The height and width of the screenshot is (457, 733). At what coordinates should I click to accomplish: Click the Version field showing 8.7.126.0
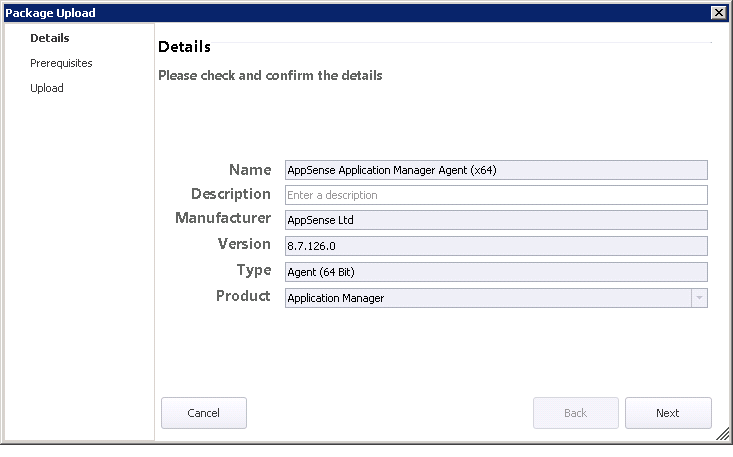click(496, 246)
